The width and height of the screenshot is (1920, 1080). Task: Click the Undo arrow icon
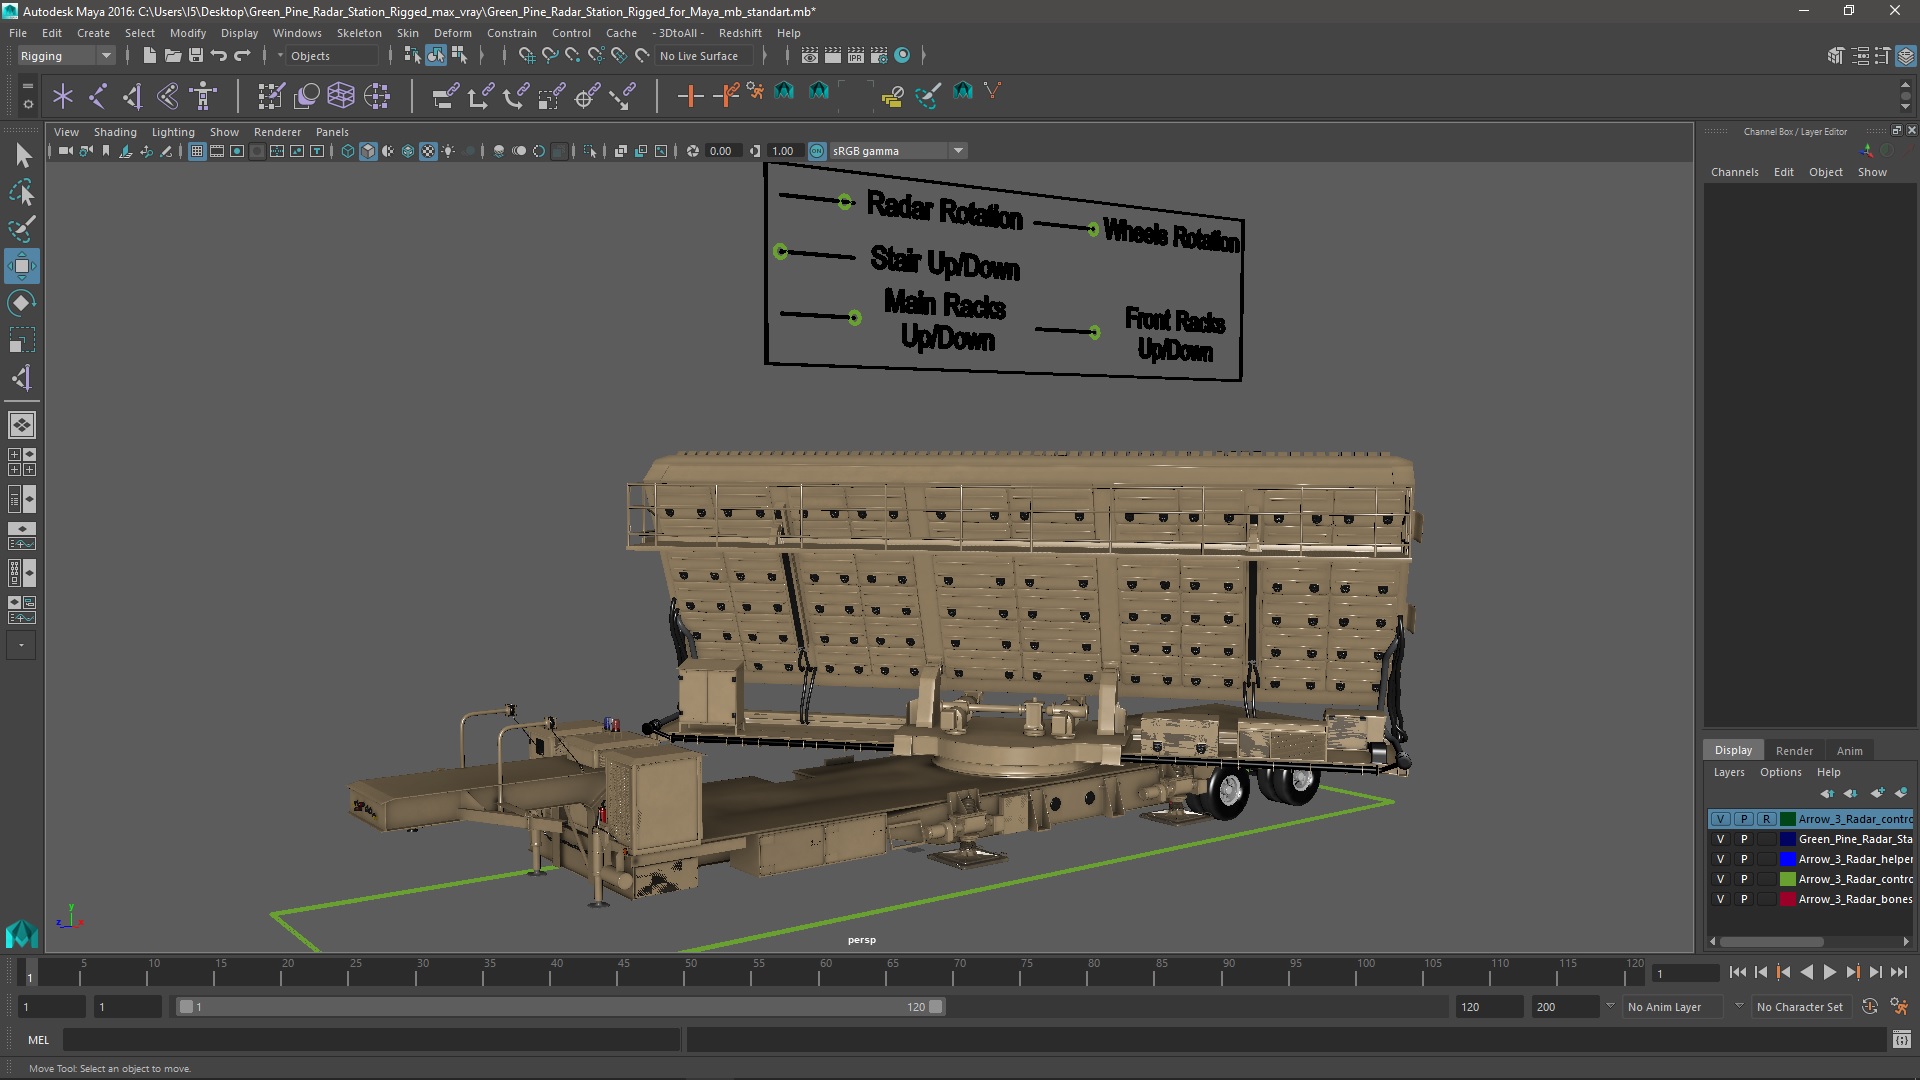[219, 56]
